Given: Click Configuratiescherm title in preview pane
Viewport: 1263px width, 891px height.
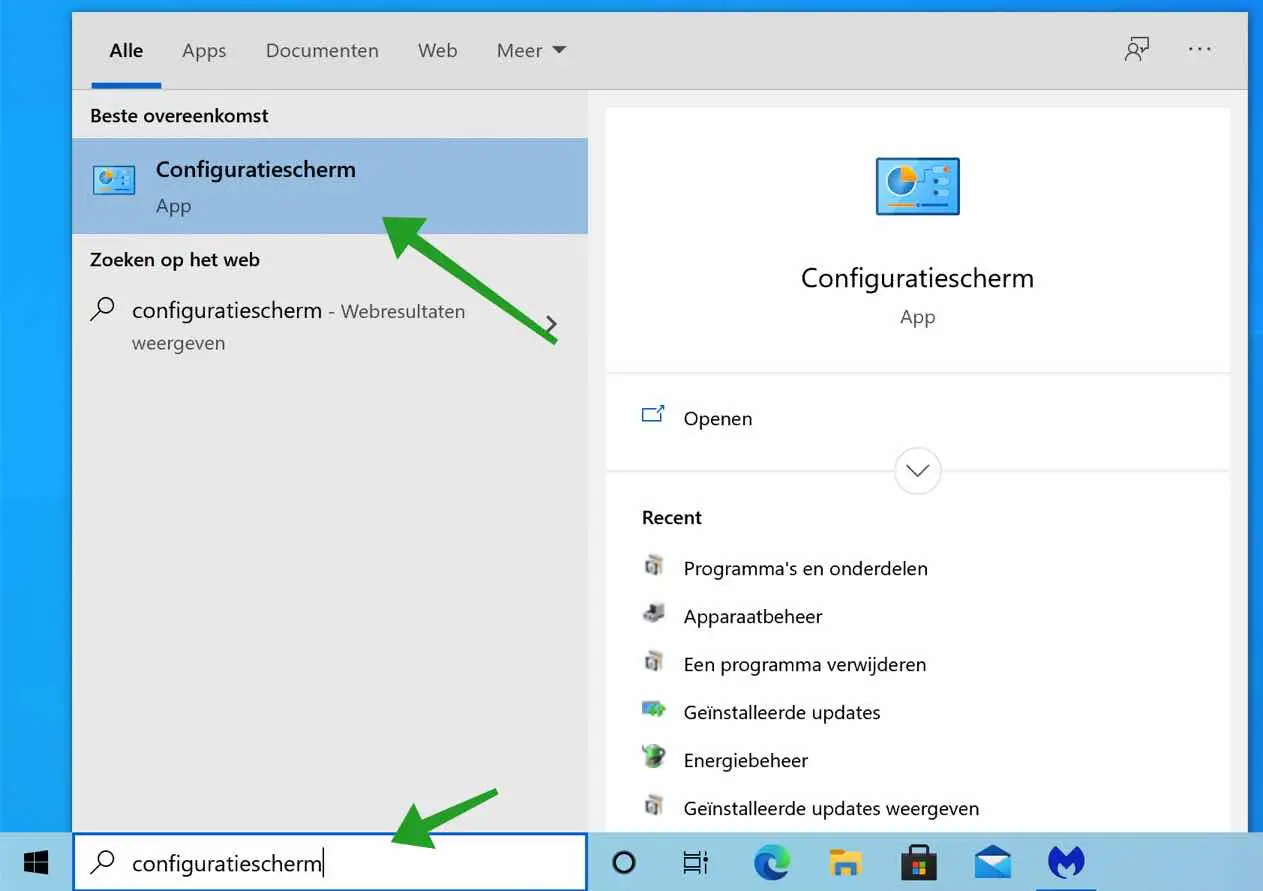Looking at the screenshot, I should pos(917,278).
